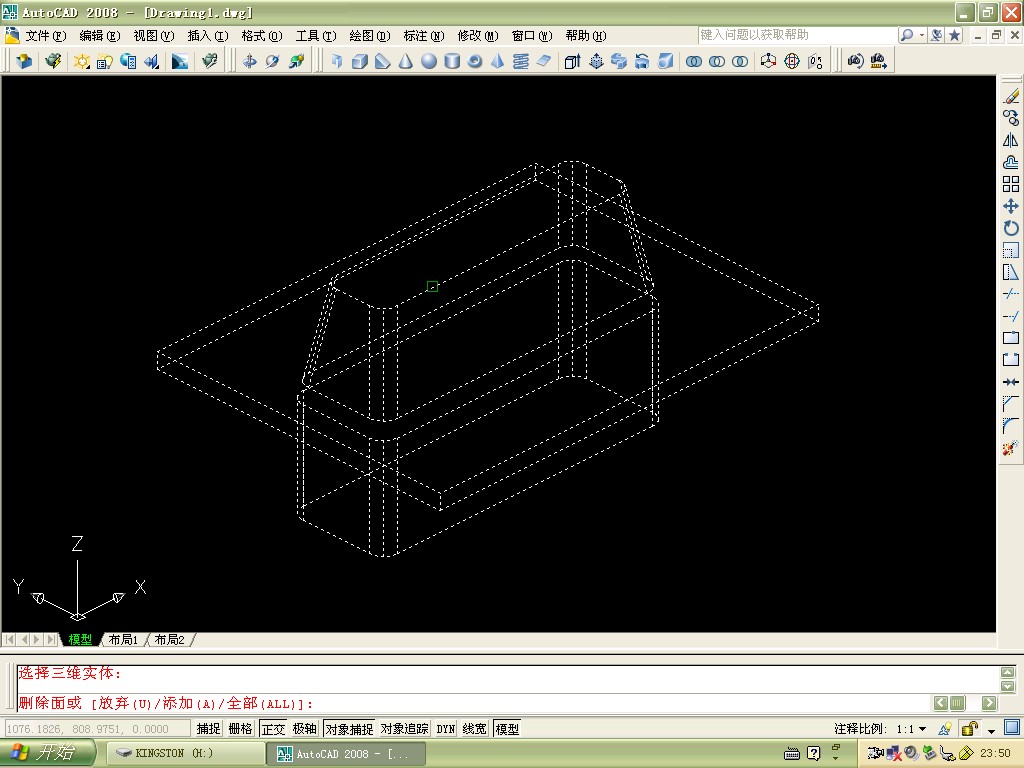
Task: Open KINGSTON (H:) taskbar window
Action: coord(184,754)
